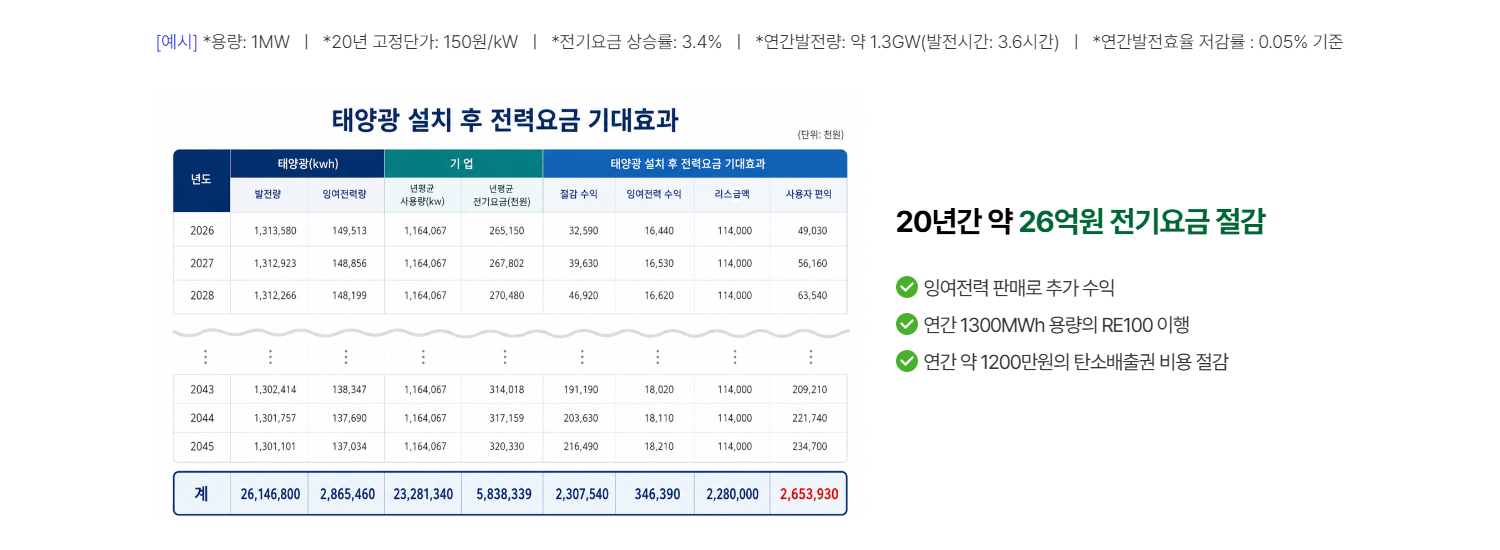
Task: Click the 2045 year row cell
Action: [202, 446]
